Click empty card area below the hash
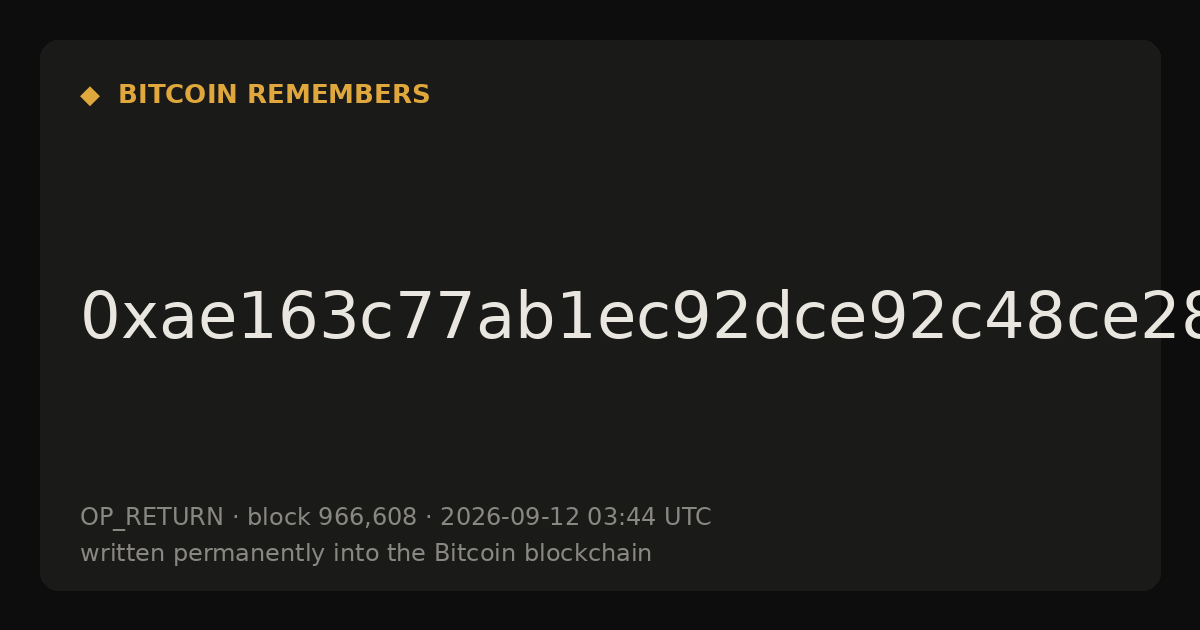The height and width of the screenshot is (630, 1200). pyautogui.click(x=600, y=425)
